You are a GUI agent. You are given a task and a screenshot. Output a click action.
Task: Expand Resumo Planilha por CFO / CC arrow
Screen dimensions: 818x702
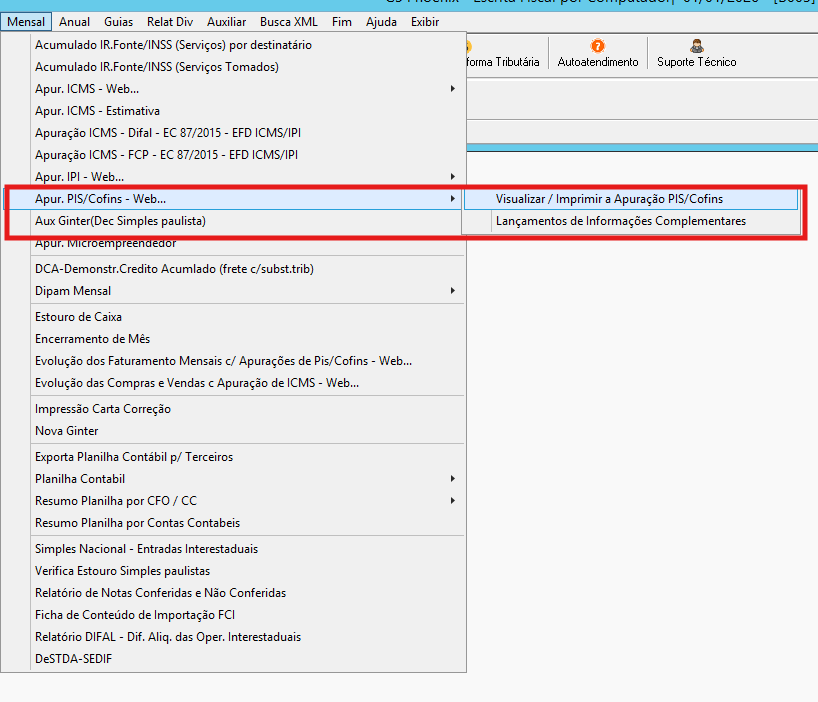pos(453,501)
